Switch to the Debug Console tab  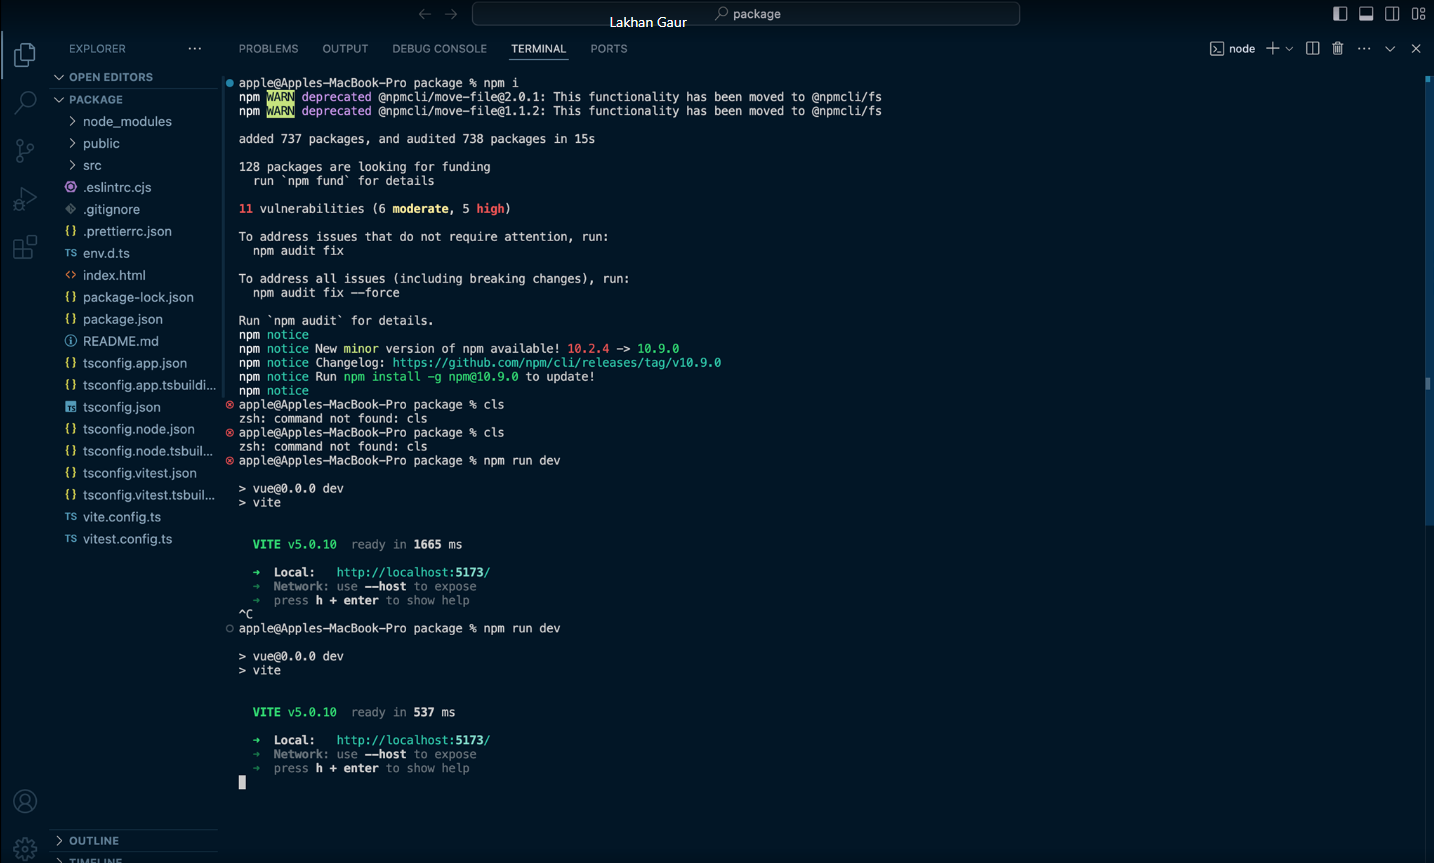coord(439,48)
